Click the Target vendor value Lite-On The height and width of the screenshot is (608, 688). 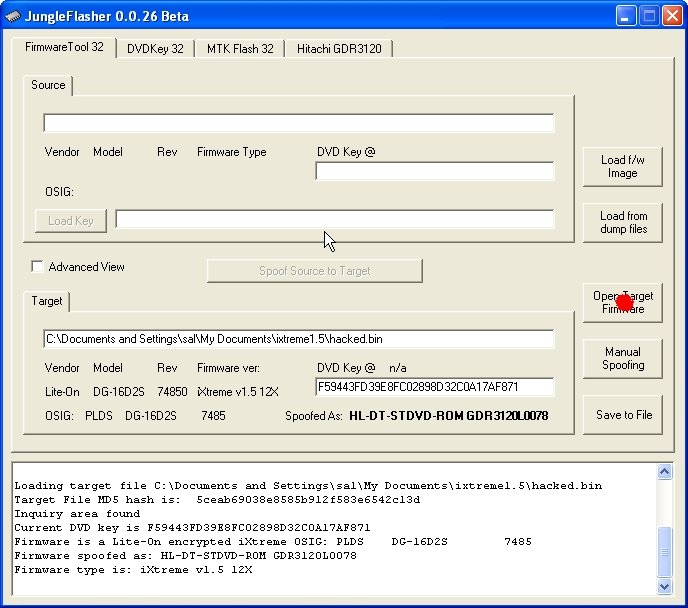pos(62,392)
